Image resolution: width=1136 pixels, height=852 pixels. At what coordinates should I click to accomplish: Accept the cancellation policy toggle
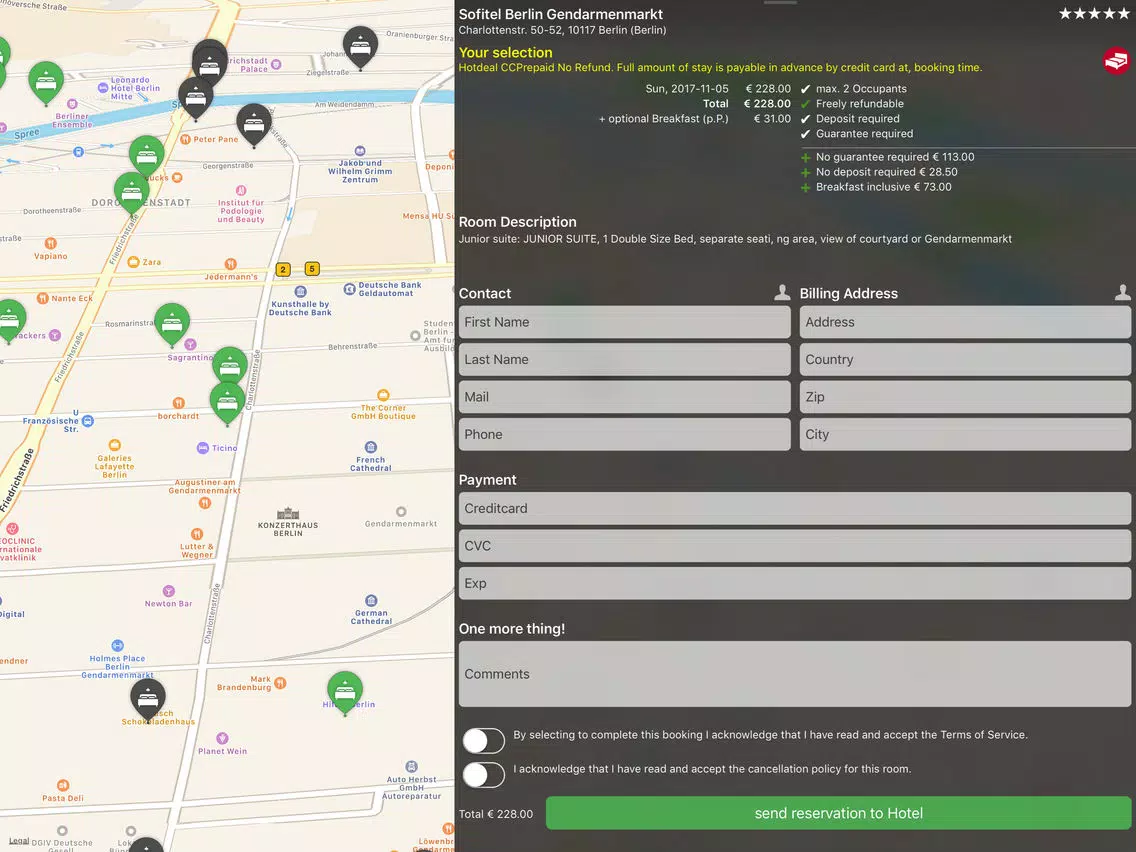[484, 775]
